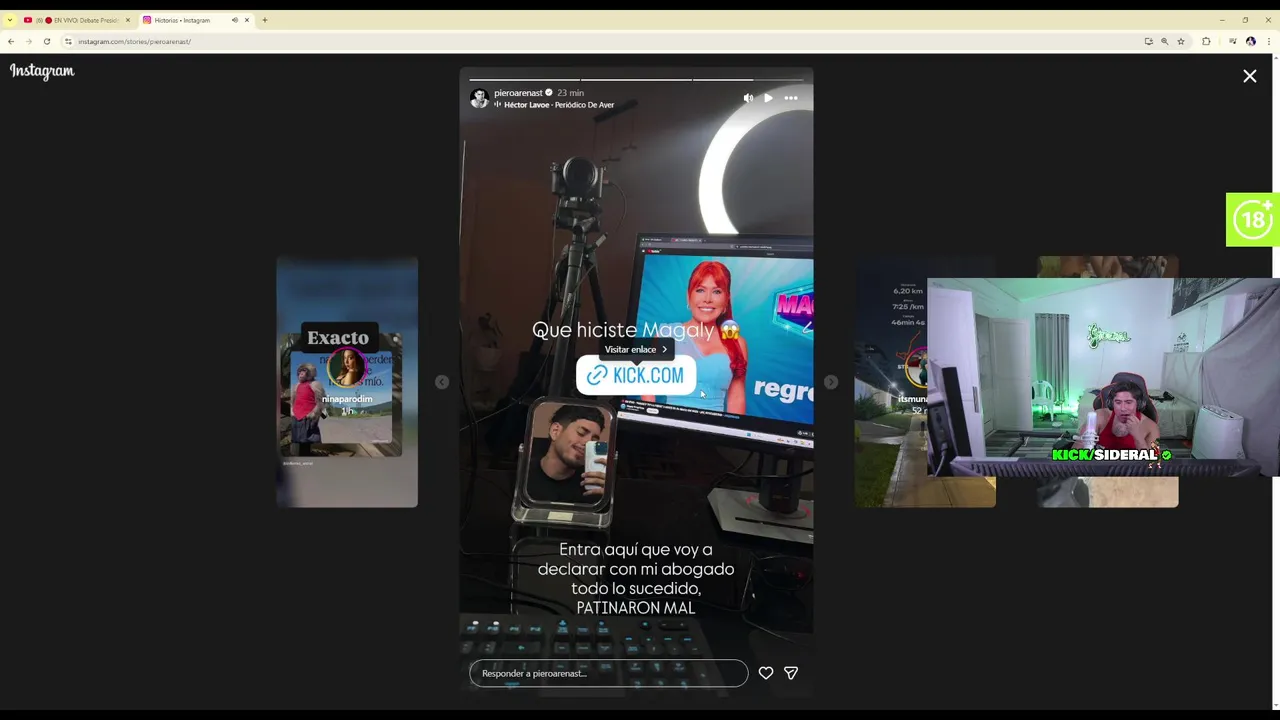Click the streamer webcam overlay
Viewport: 1280px width, 720px height.
[1103, 377]
